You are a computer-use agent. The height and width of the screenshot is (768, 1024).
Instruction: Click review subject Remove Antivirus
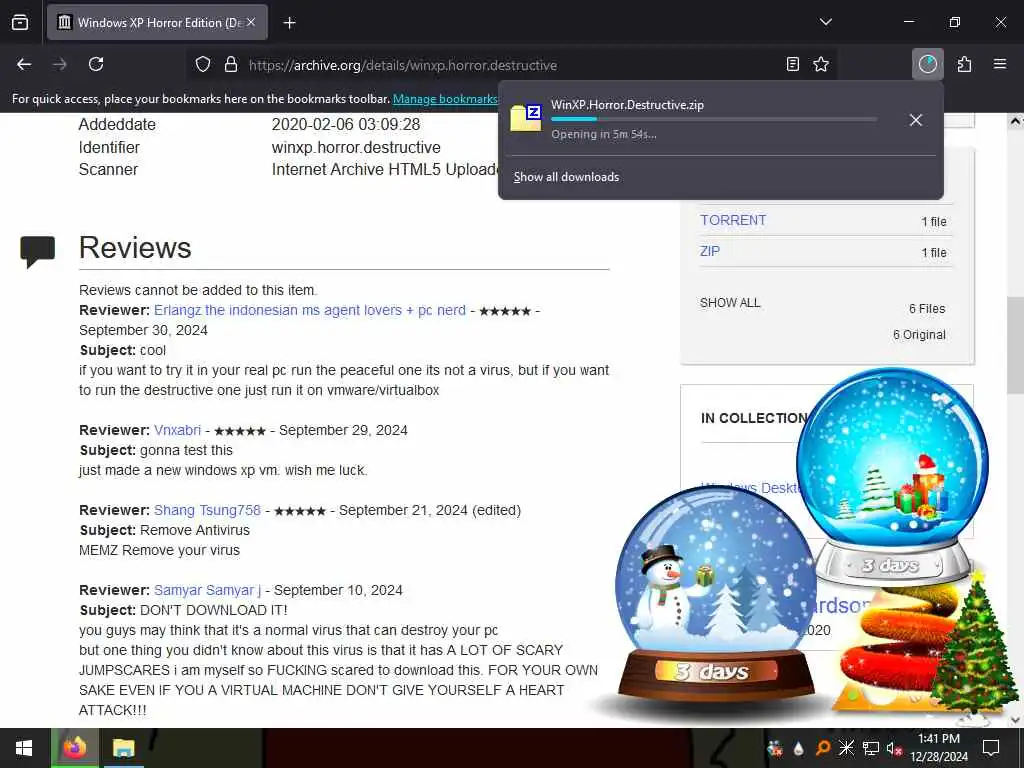click(x=195, y=530)
